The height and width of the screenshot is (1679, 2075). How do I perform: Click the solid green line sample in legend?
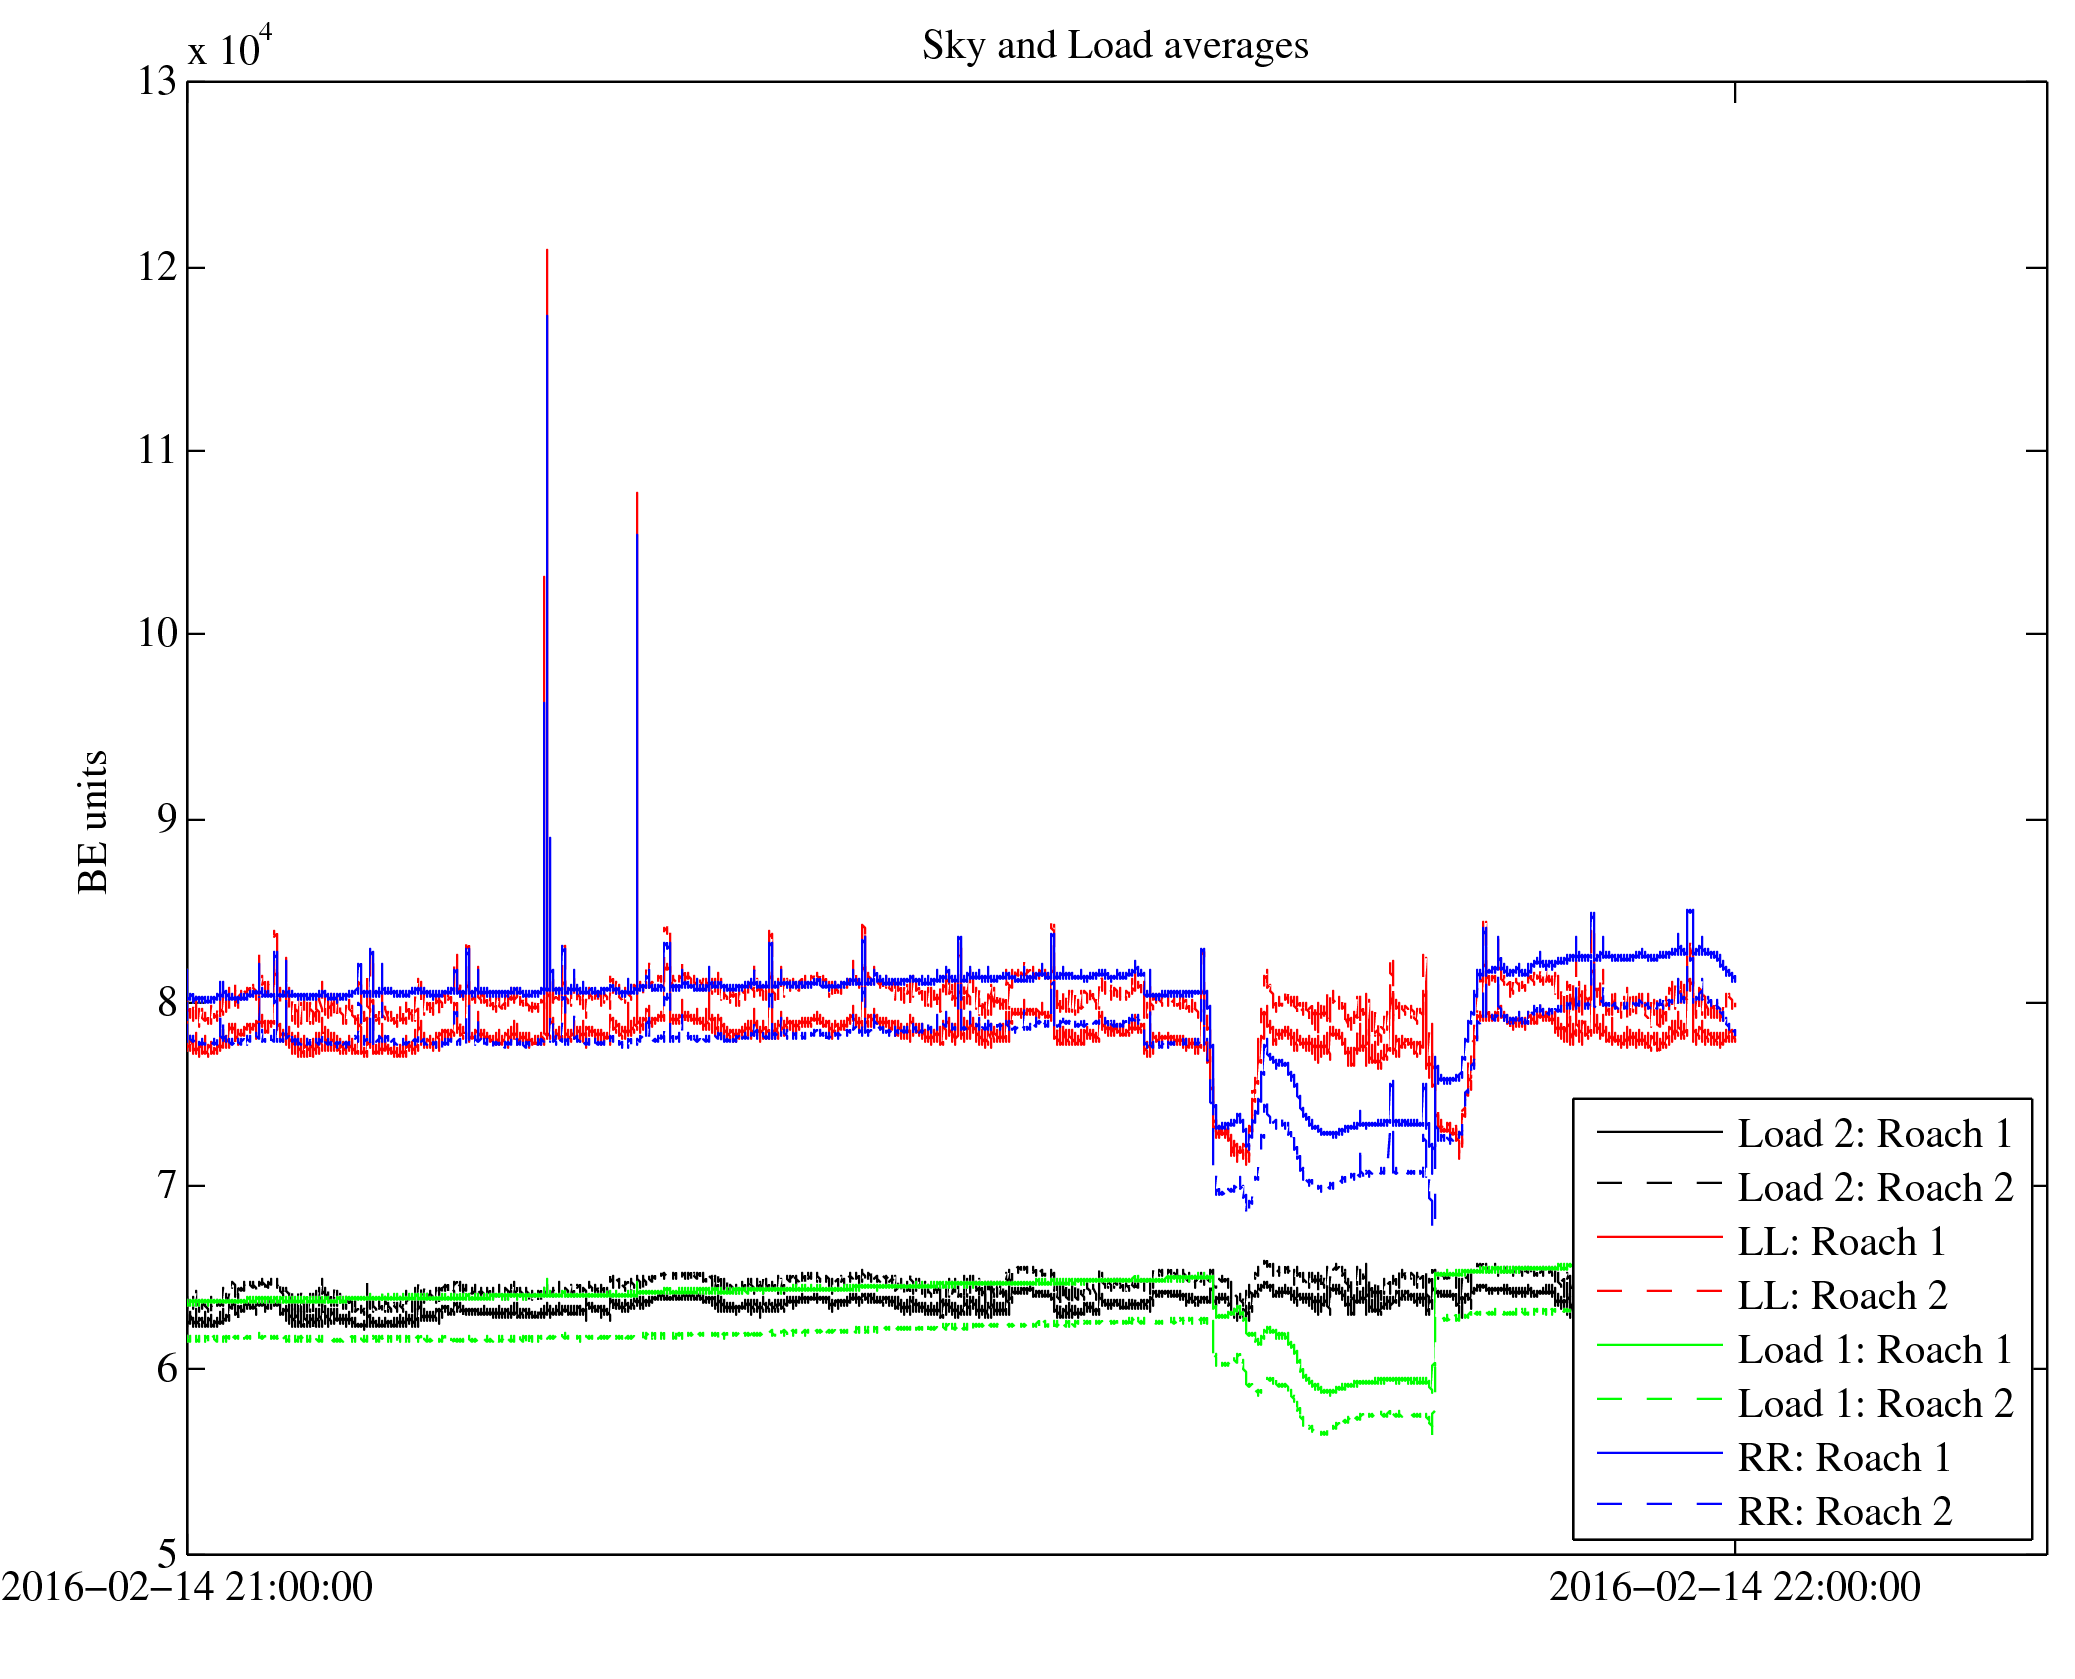[1660, 1346]
